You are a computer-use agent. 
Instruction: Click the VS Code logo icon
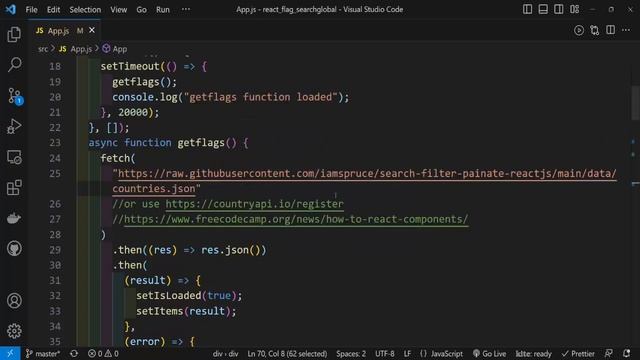click(11, 9)
